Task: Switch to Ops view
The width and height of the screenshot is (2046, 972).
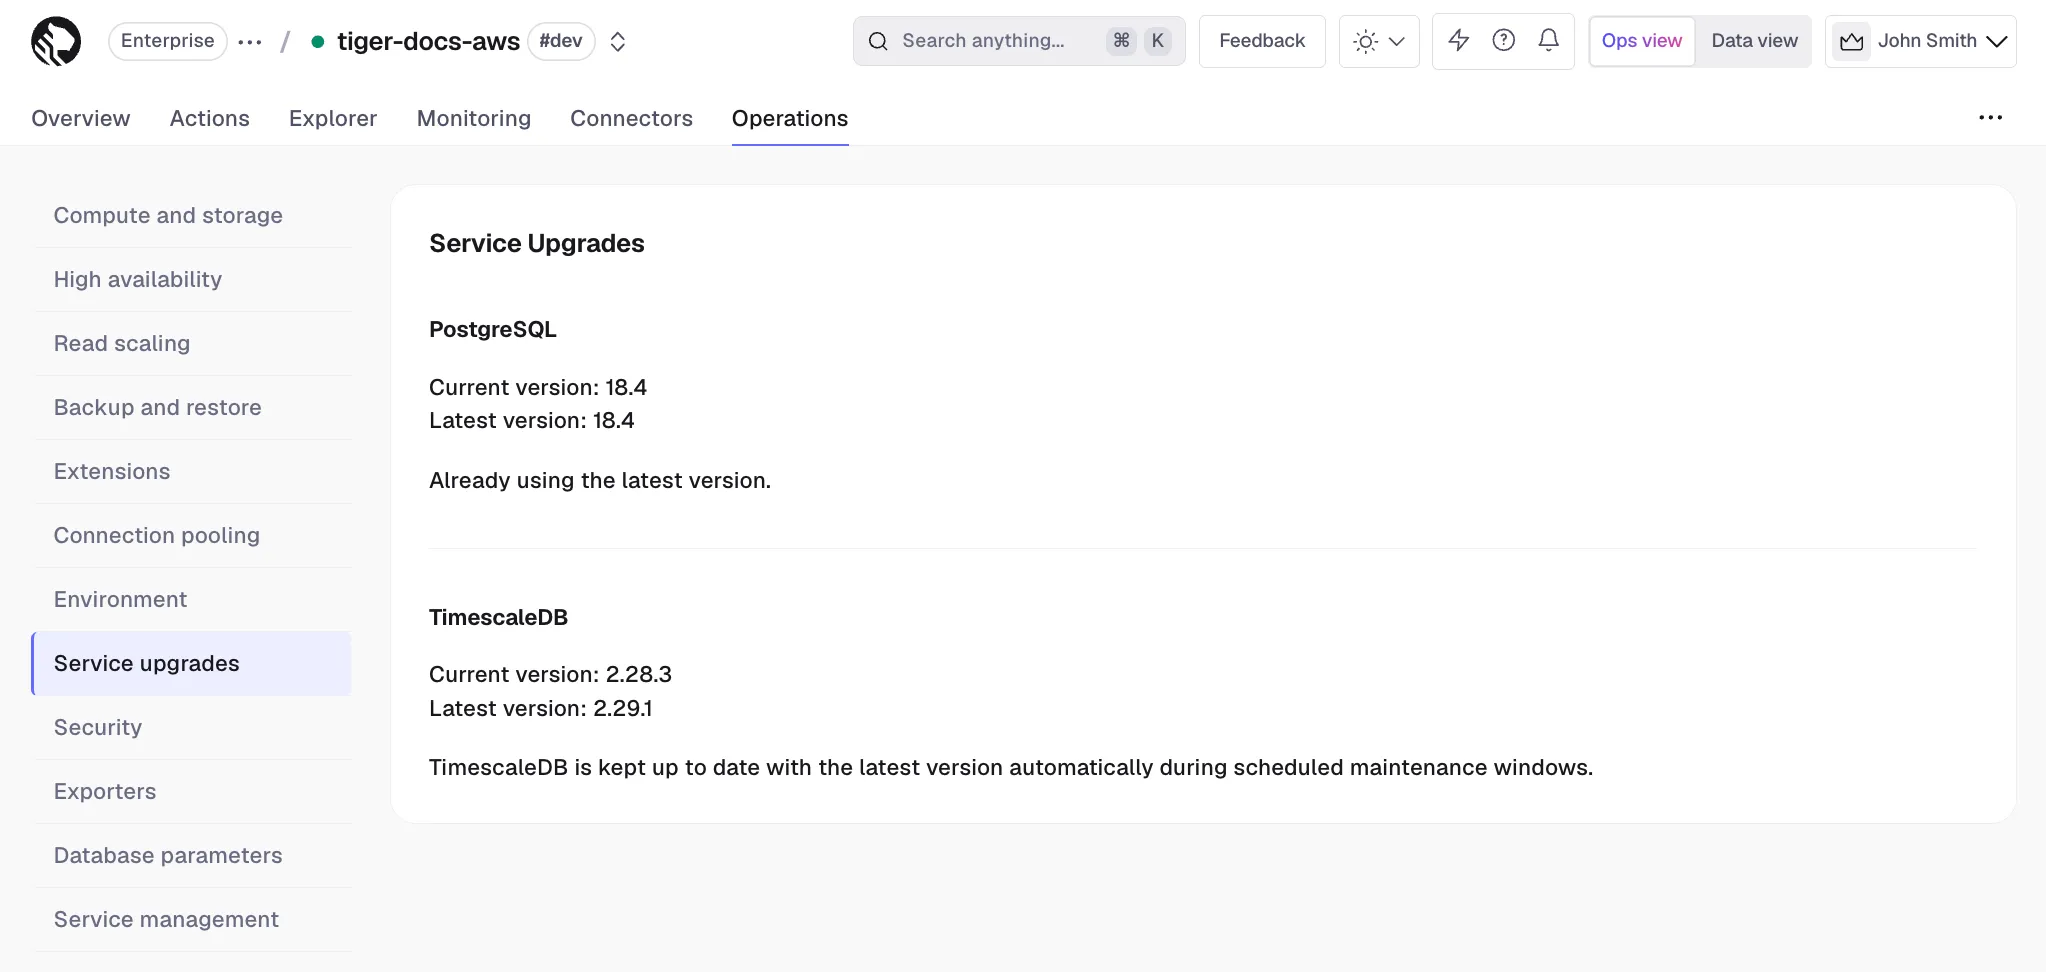Action: pyautogui.click(x=1642, y=41)
